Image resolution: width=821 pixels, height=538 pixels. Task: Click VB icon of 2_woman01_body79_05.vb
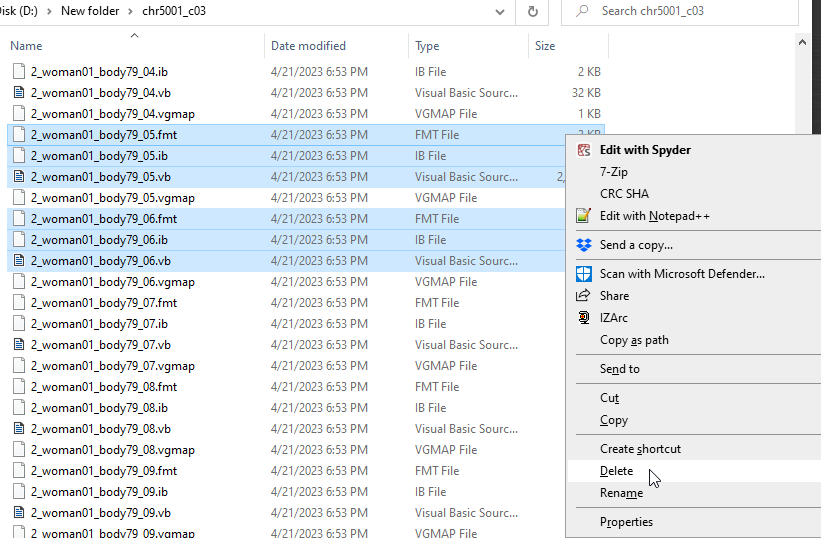click(x=19, y=177)
